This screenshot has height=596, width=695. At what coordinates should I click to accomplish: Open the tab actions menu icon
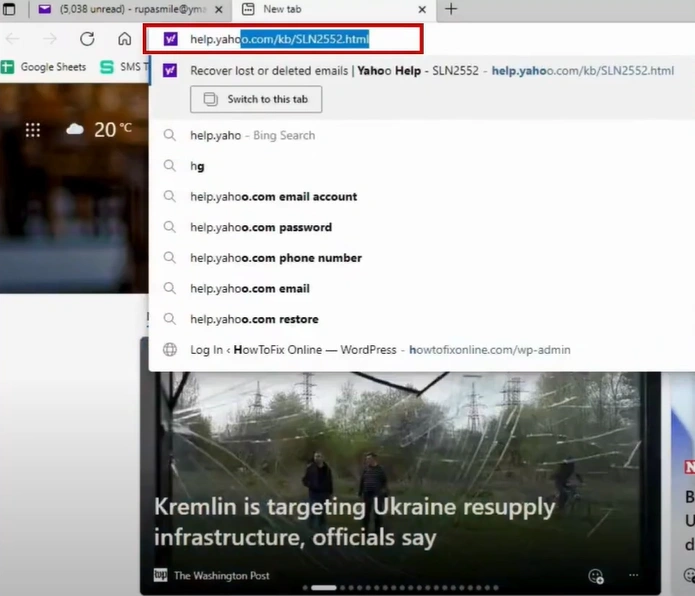coord(9,9)
